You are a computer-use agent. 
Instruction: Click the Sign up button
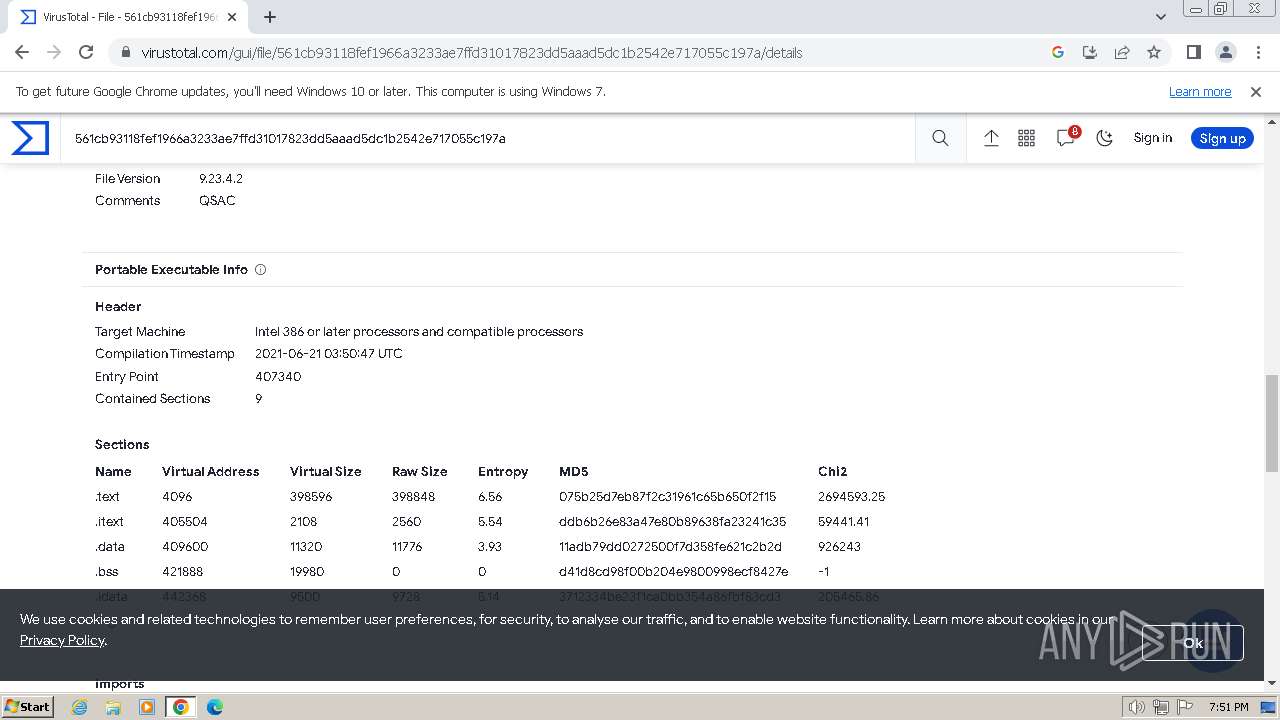pos(1222,138)
